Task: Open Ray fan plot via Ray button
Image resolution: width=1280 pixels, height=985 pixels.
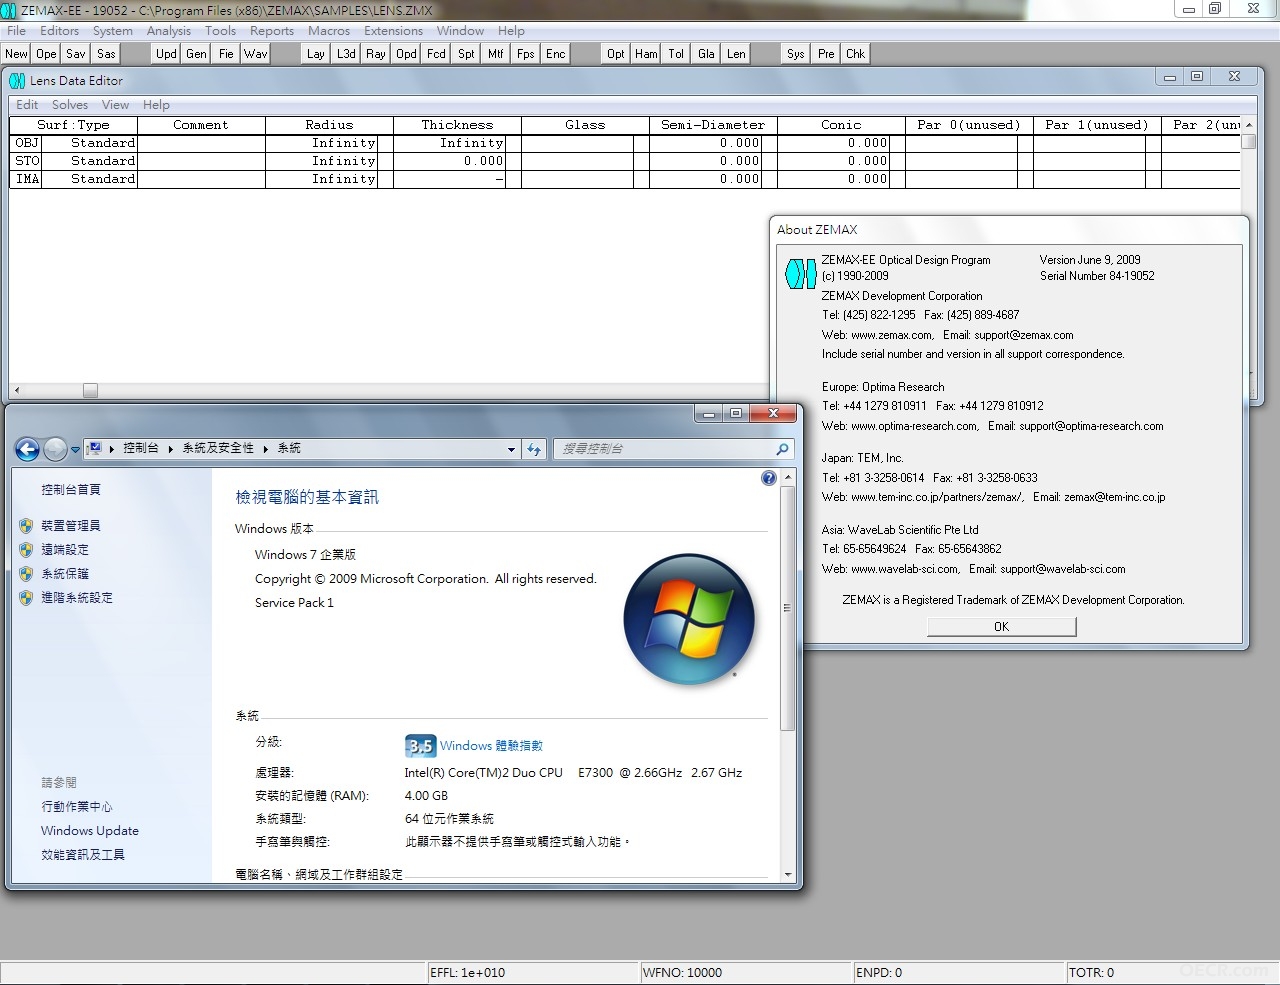Action: click(376, 54)
